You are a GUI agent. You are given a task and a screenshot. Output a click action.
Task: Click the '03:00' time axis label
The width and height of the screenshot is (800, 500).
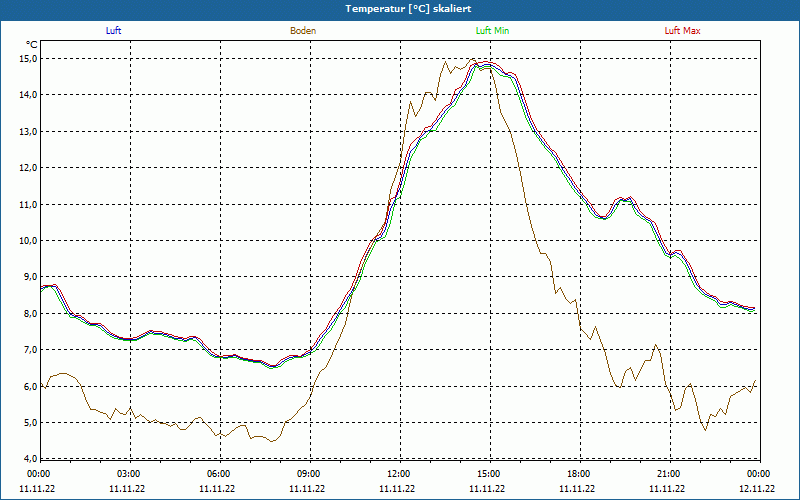128,474
